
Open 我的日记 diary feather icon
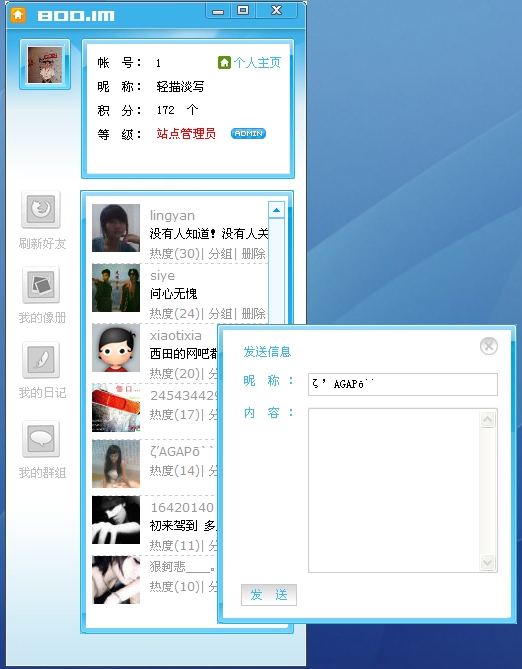click(41, 360)
